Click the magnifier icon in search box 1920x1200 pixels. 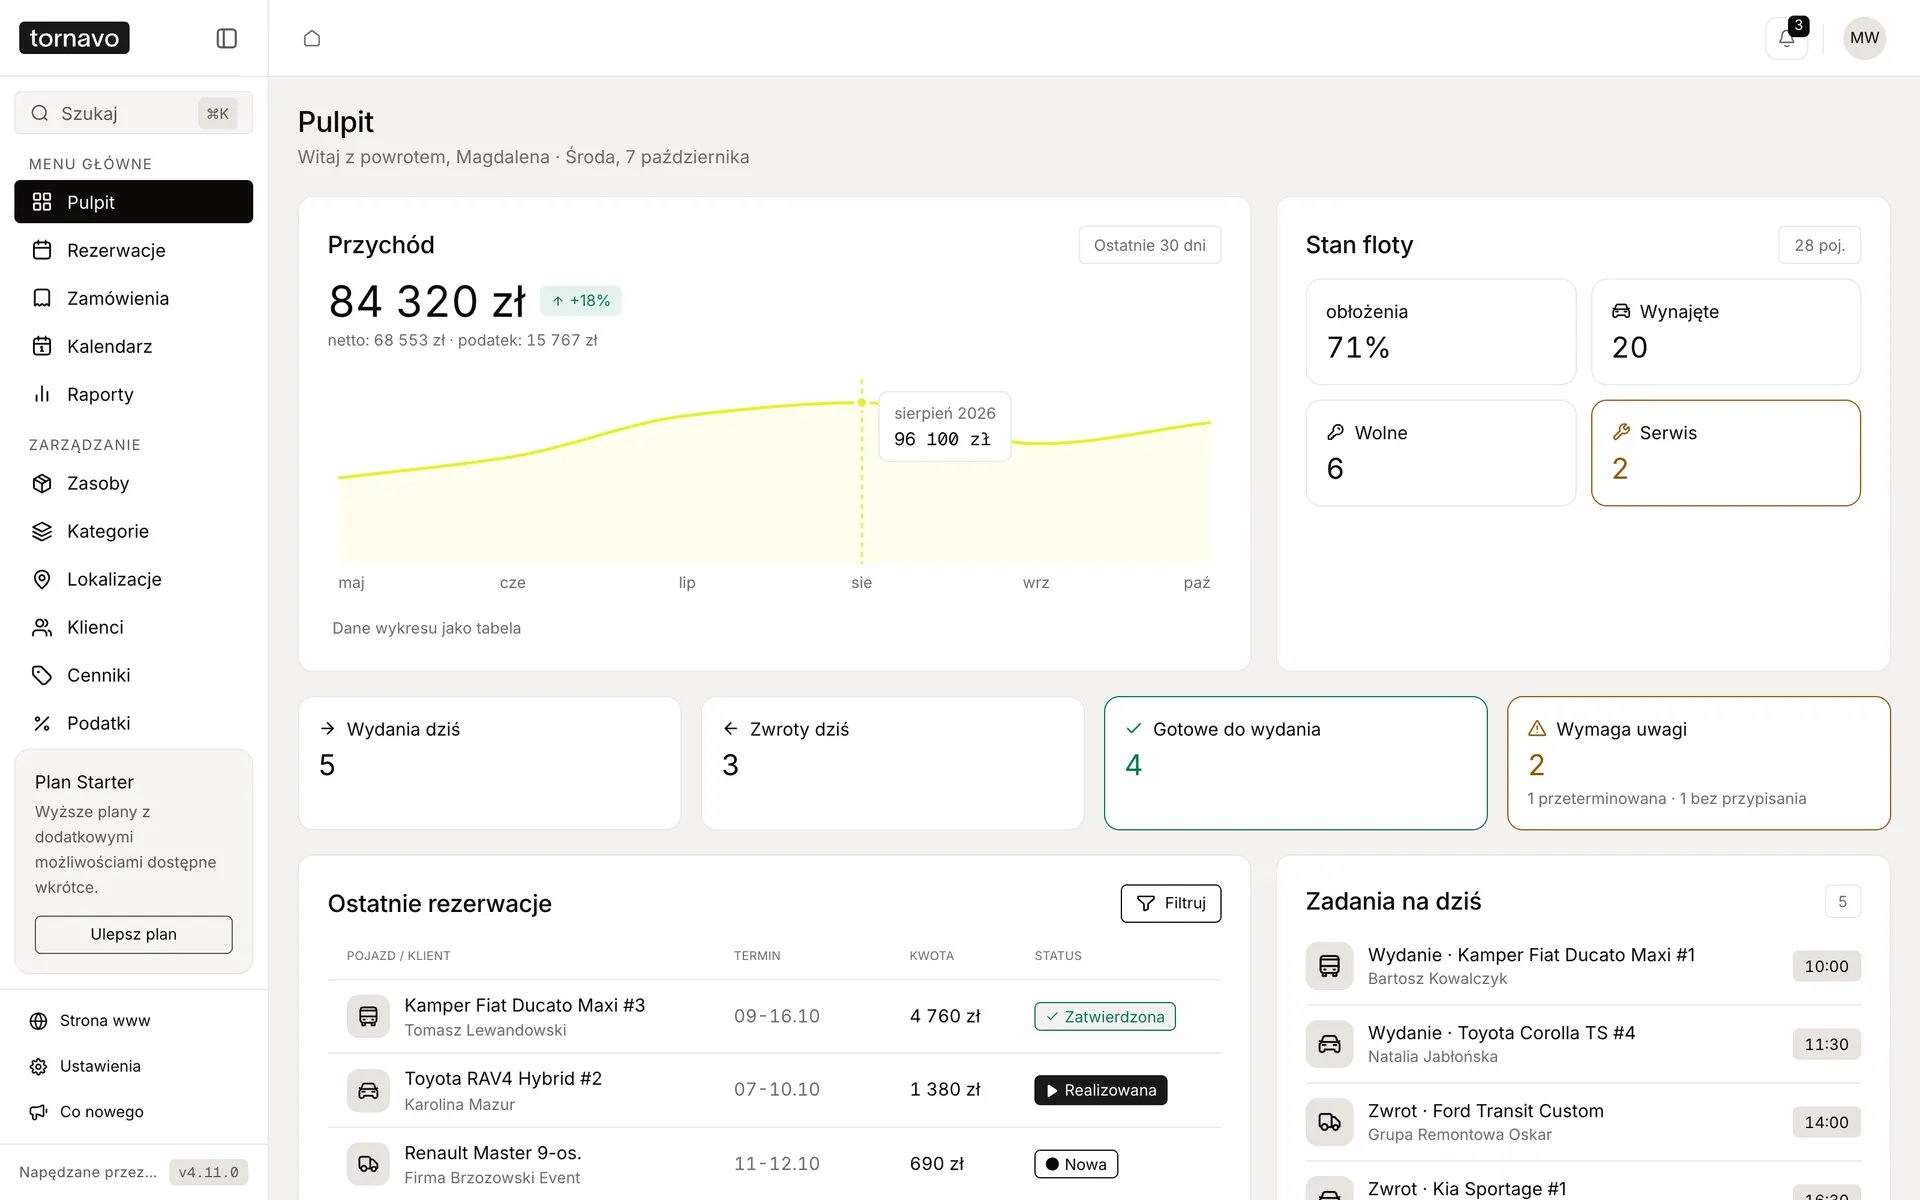(x=40, y=113)
